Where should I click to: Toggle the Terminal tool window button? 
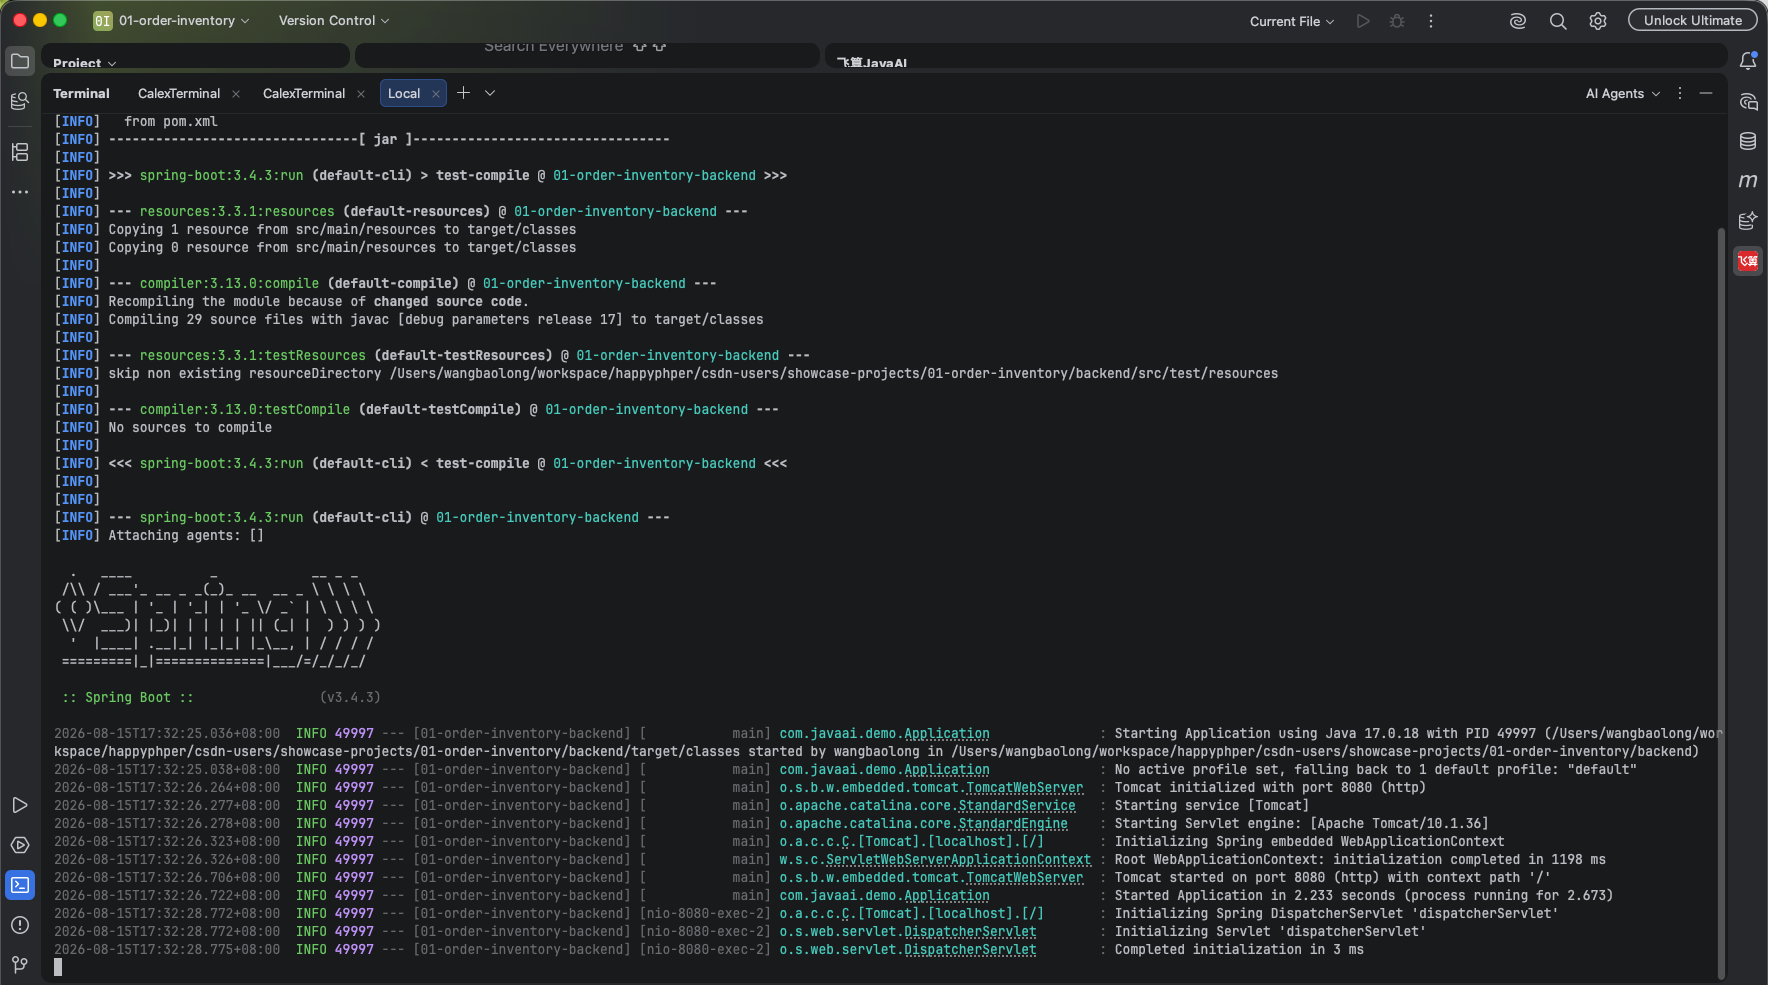pos(20,885)
